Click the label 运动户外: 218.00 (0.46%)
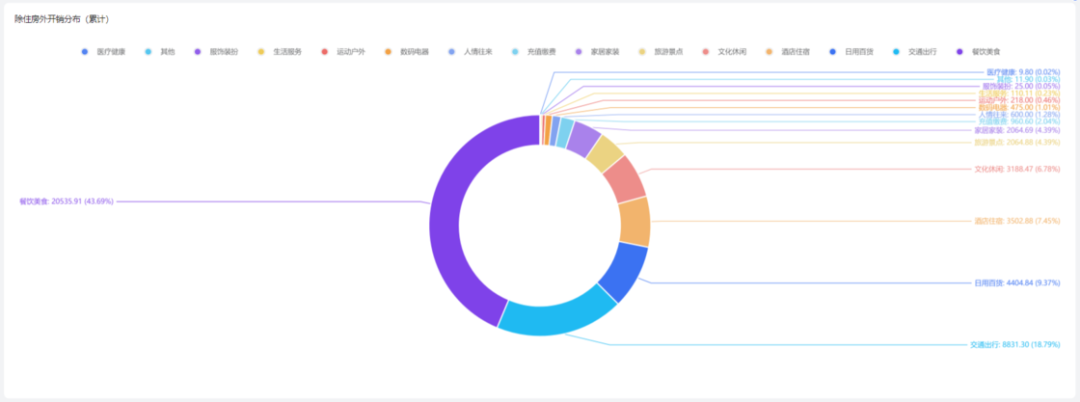The height and width of the screenshot is (402, 1080). pos(1019,100)
